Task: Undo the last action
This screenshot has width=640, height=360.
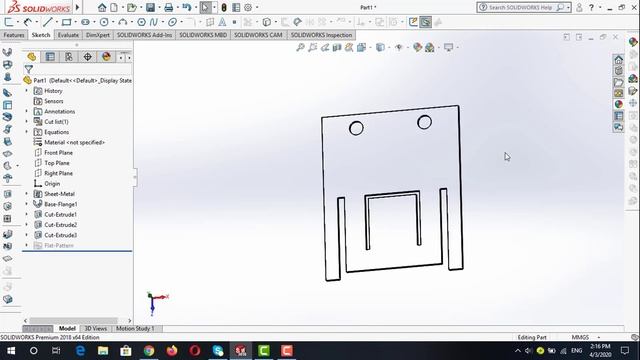Action: [187, 7]
